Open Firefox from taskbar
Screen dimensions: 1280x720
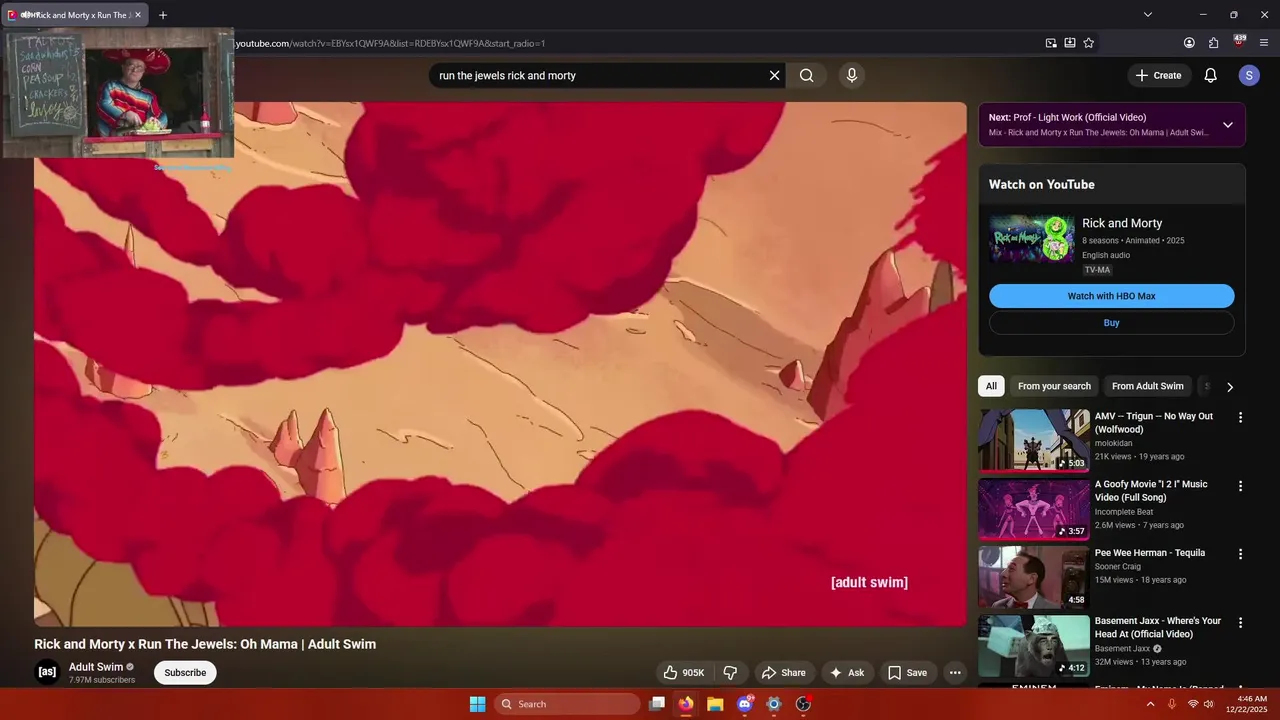(686, 704)
